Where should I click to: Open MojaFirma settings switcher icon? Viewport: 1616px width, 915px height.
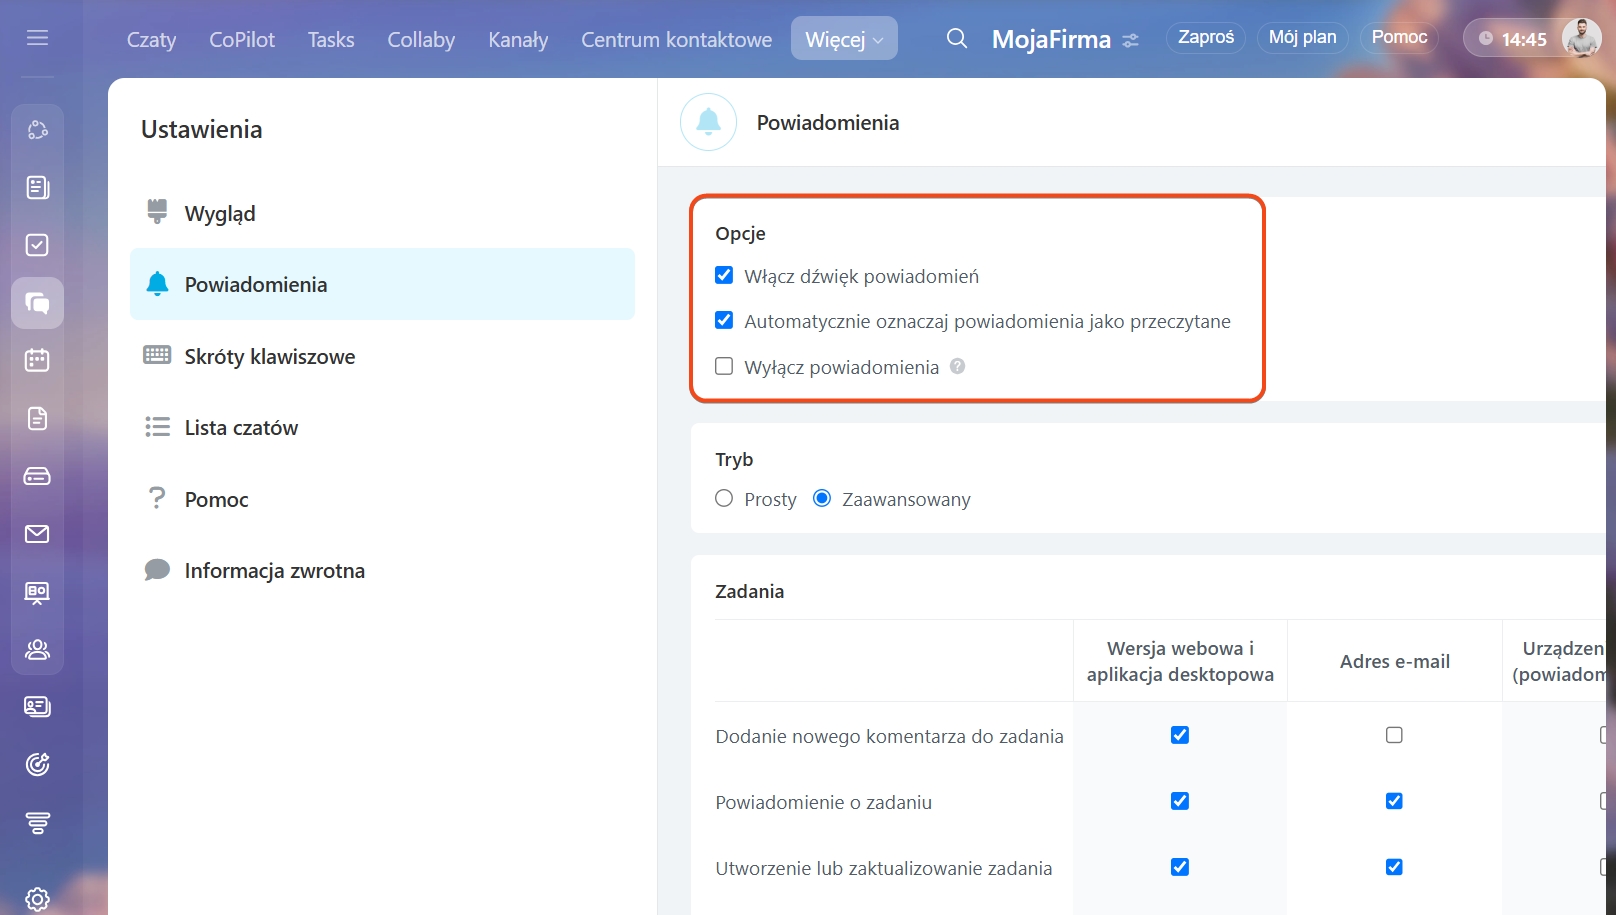(x=1130, y=40)
